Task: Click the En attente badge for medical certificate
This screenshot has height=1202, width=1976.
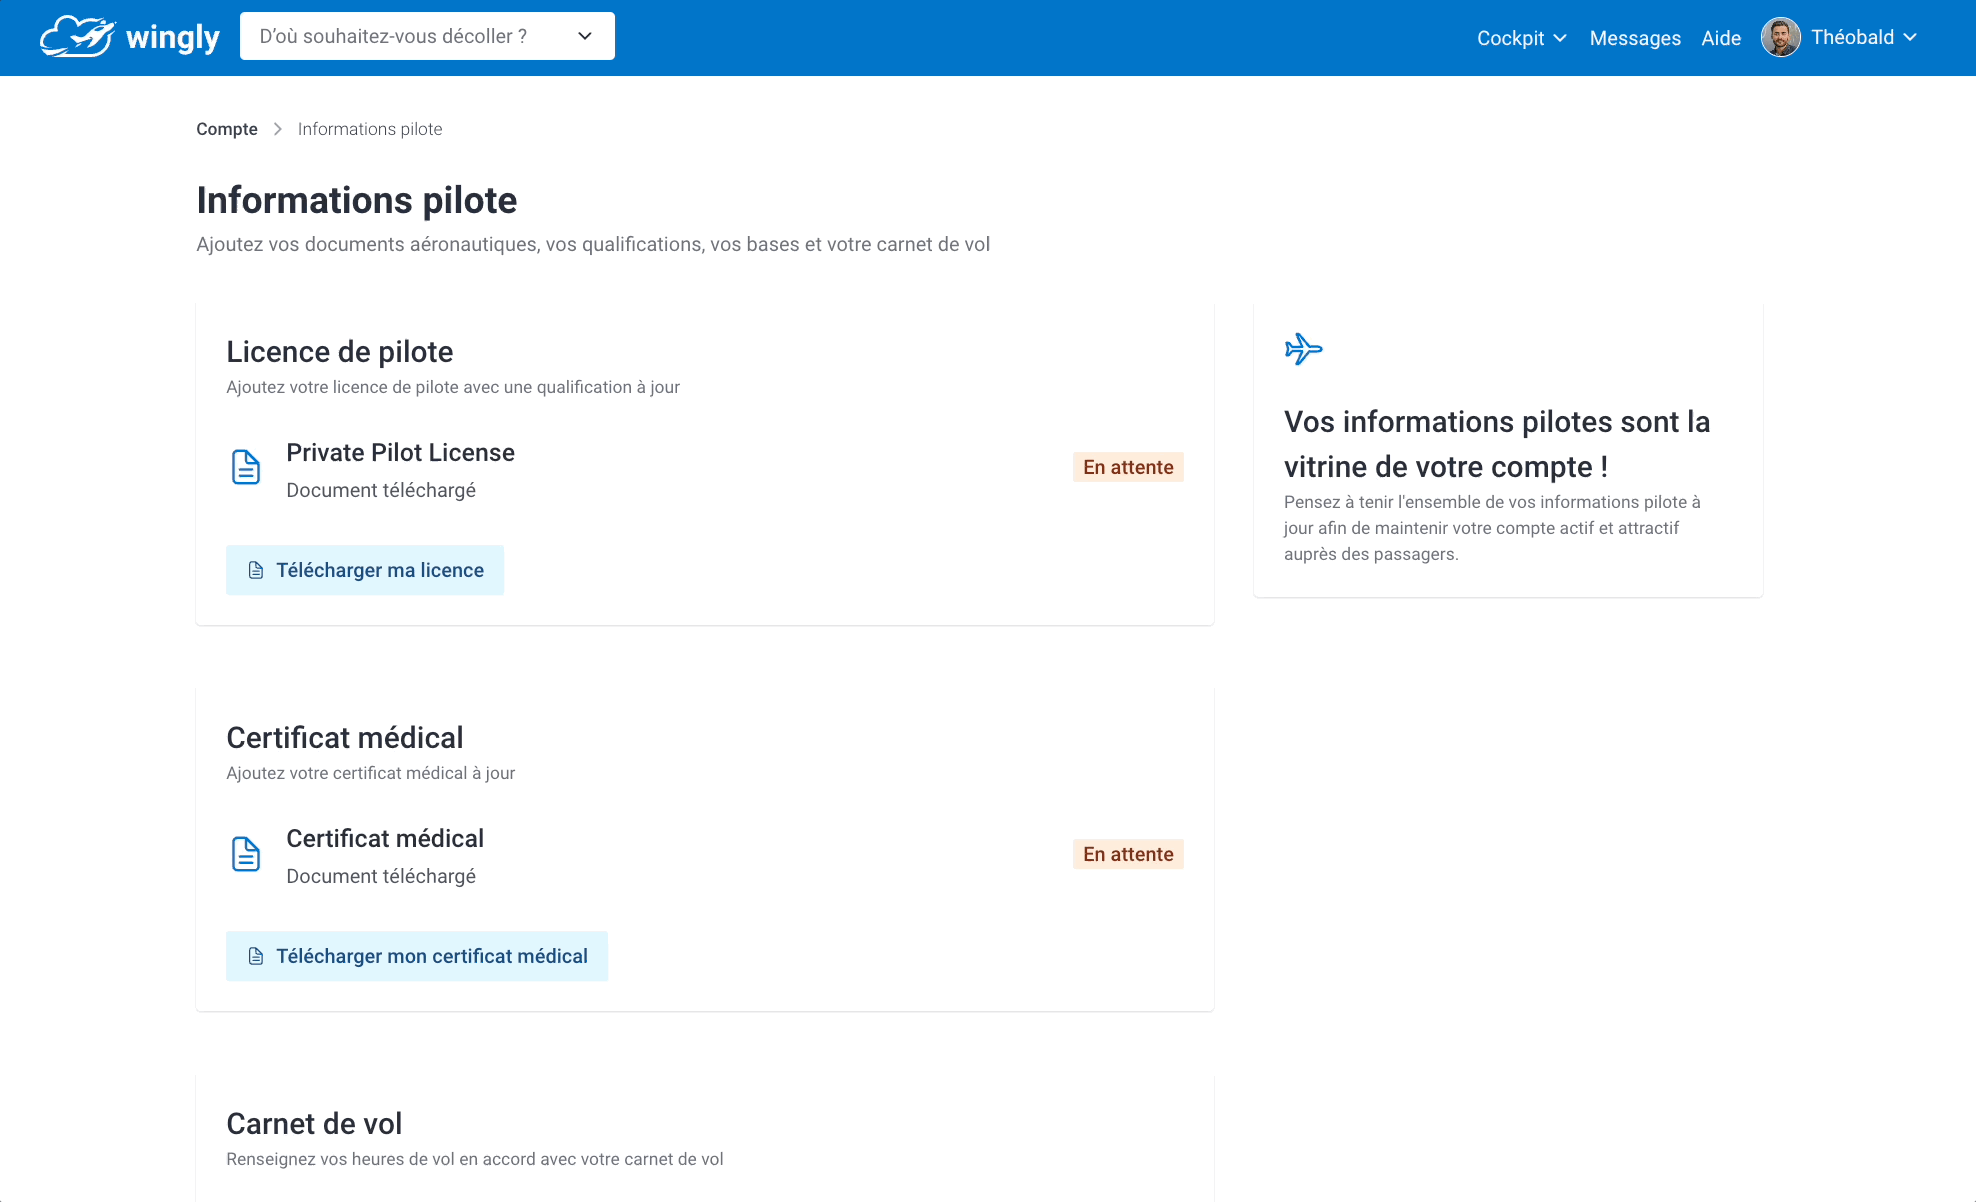Action: coord(1128,854)
